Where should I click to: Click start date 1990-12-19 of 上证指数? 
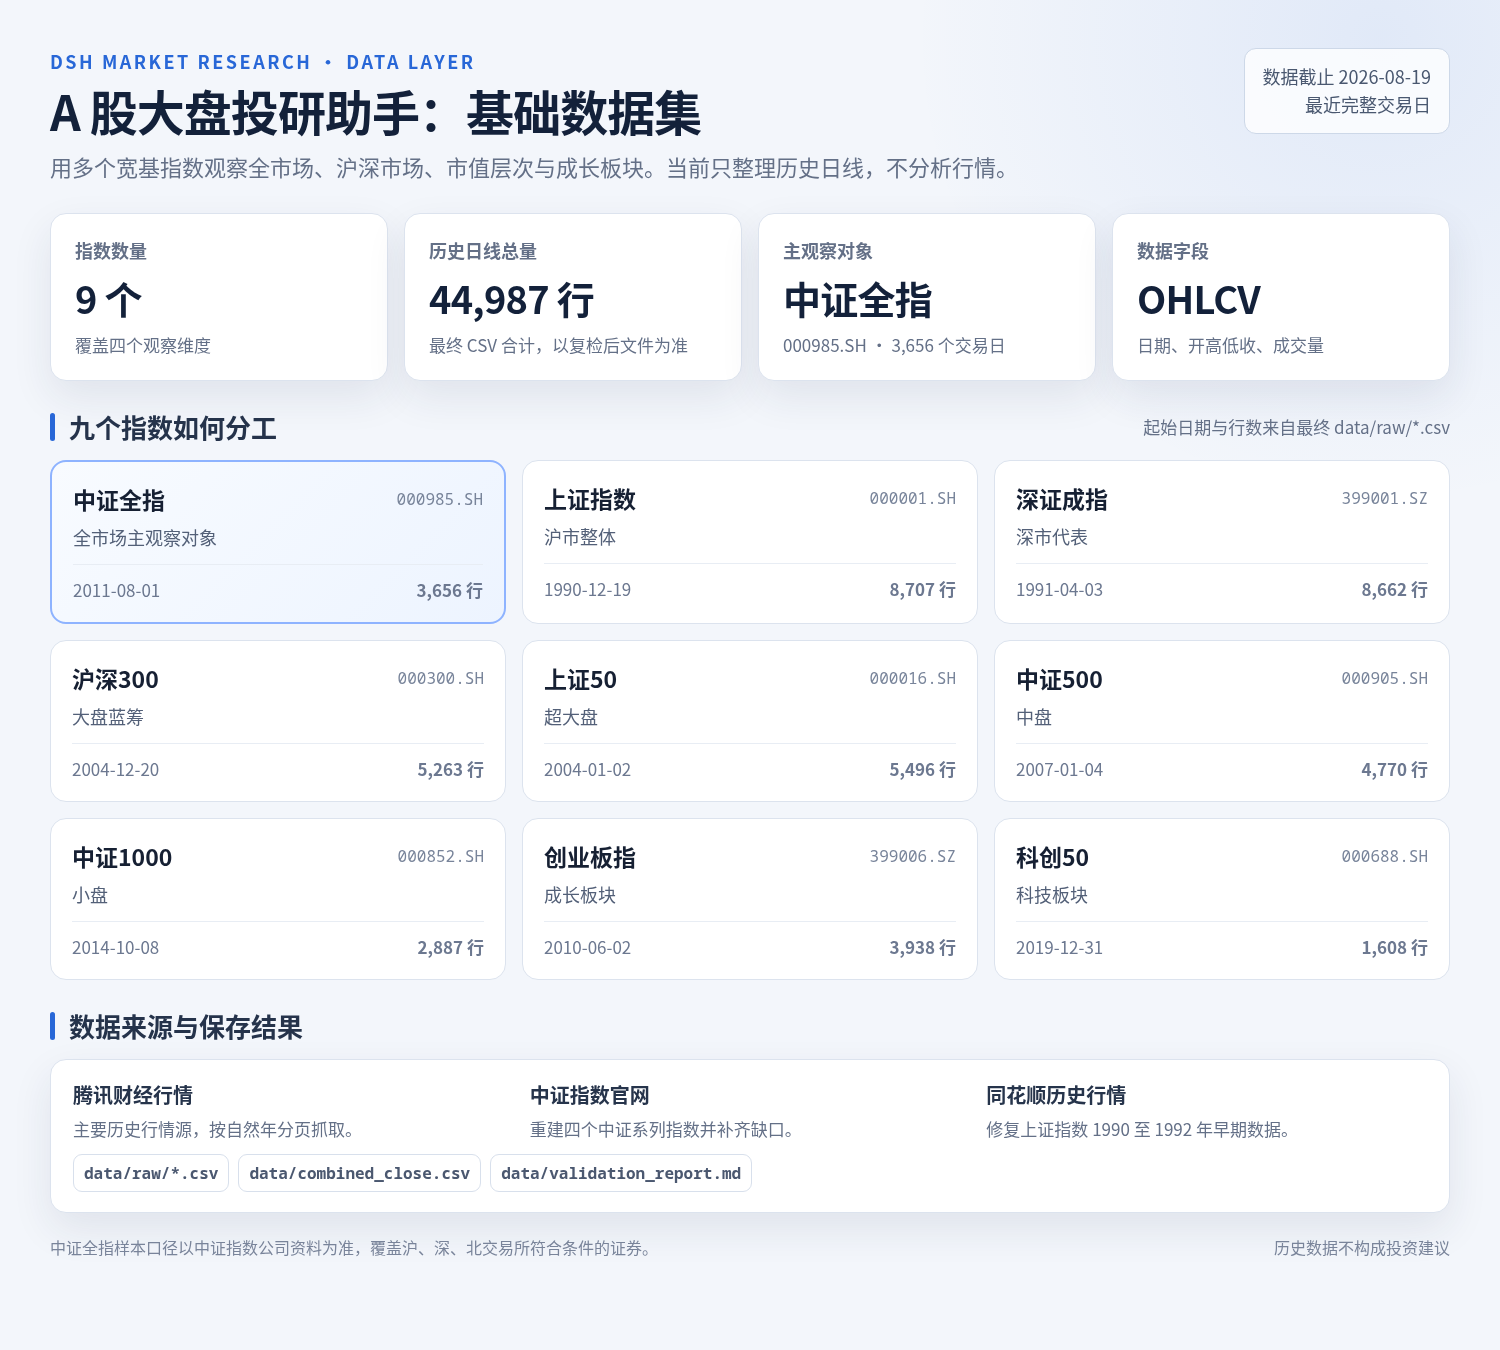pos(588,590)
